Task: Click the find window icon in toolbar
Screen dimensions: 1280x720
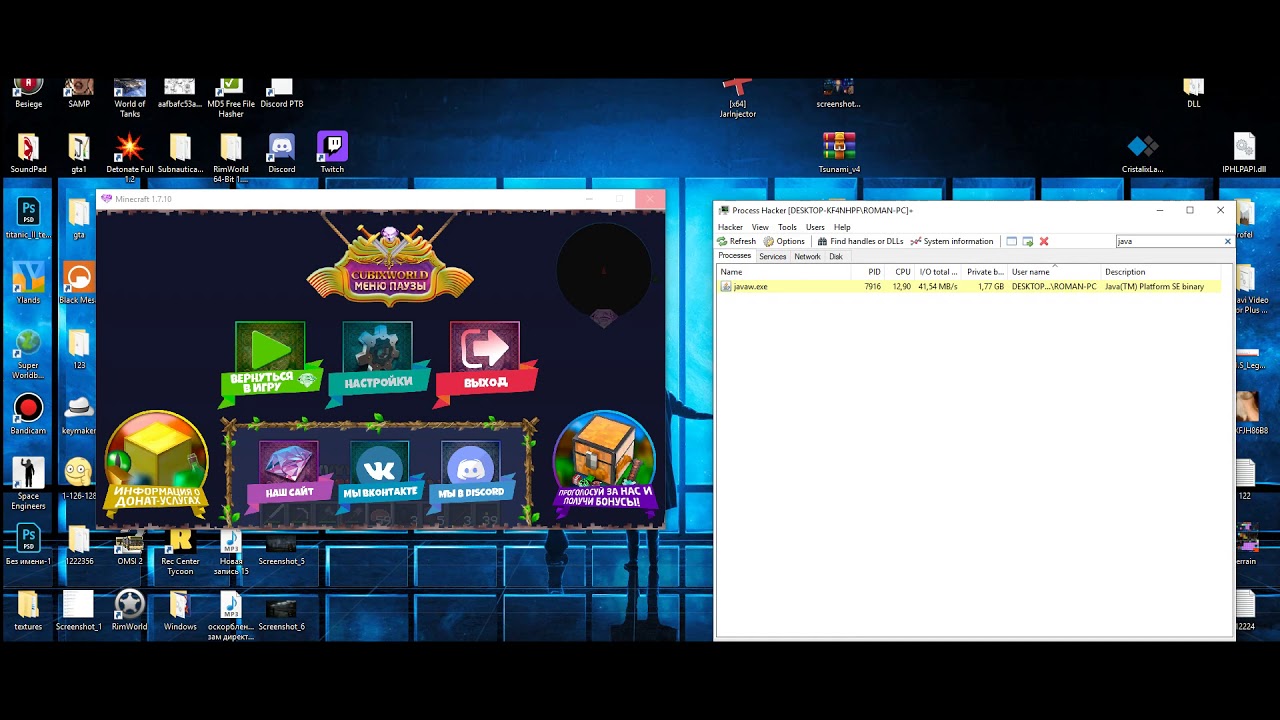Action: [1012, 241]
